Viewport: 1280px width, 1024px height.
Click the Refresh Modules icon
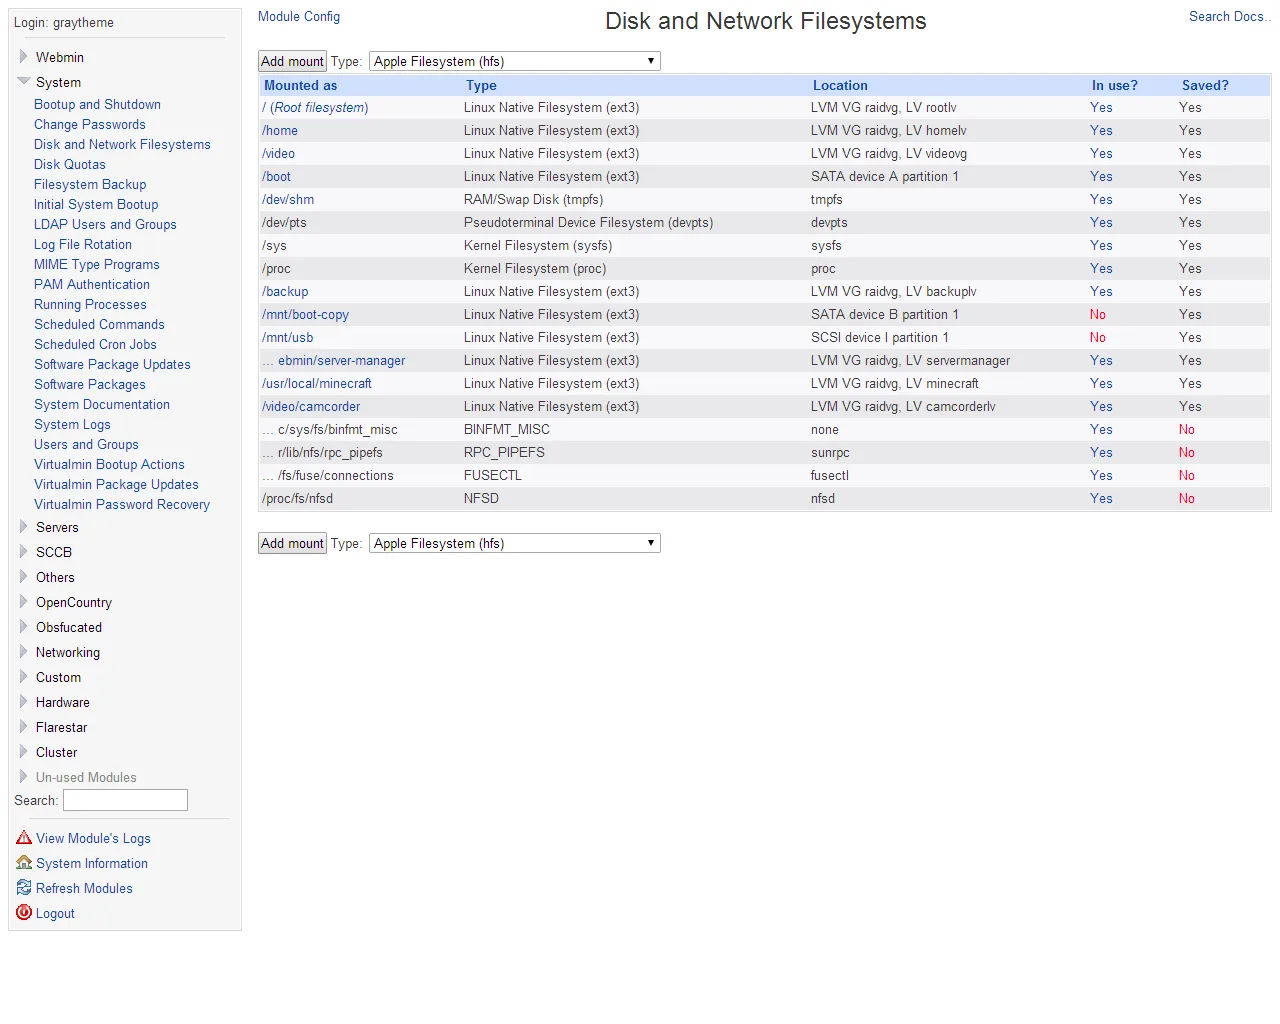[24, 888]
